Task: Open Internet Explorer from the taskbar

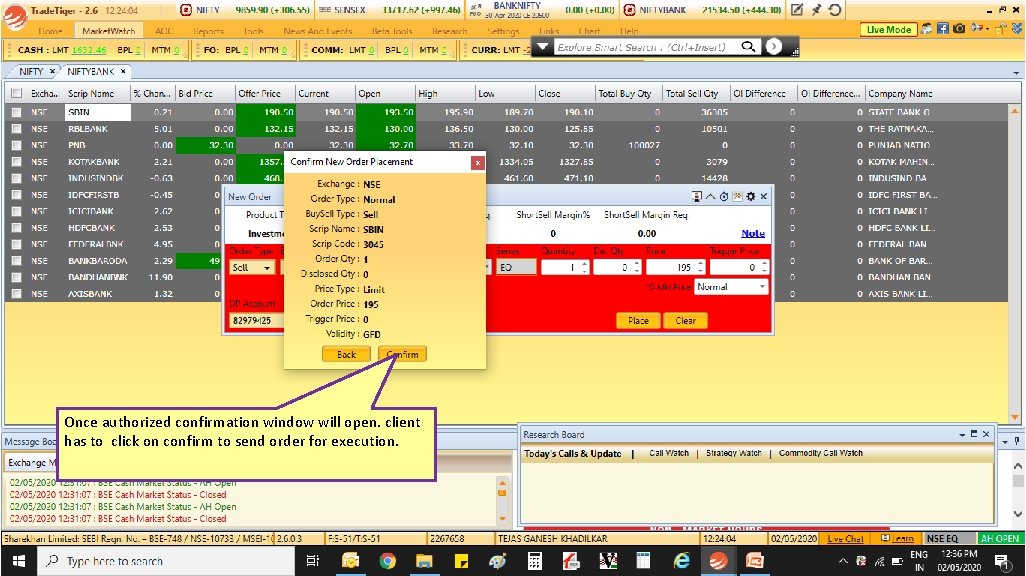Action: (x=681, y=561)
